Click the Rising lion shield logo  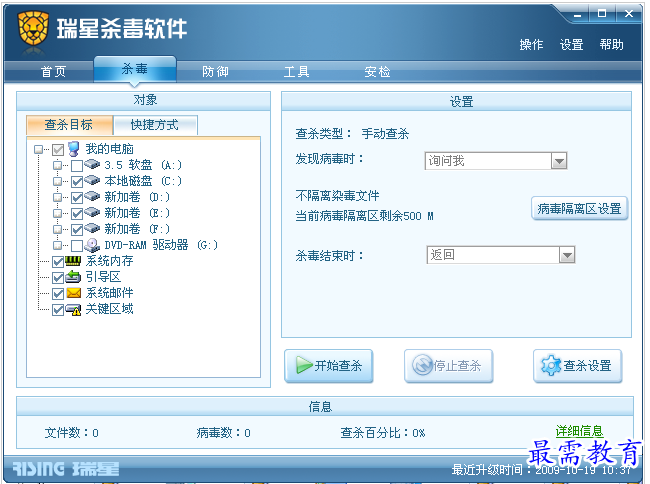click(x=33, y=28)
